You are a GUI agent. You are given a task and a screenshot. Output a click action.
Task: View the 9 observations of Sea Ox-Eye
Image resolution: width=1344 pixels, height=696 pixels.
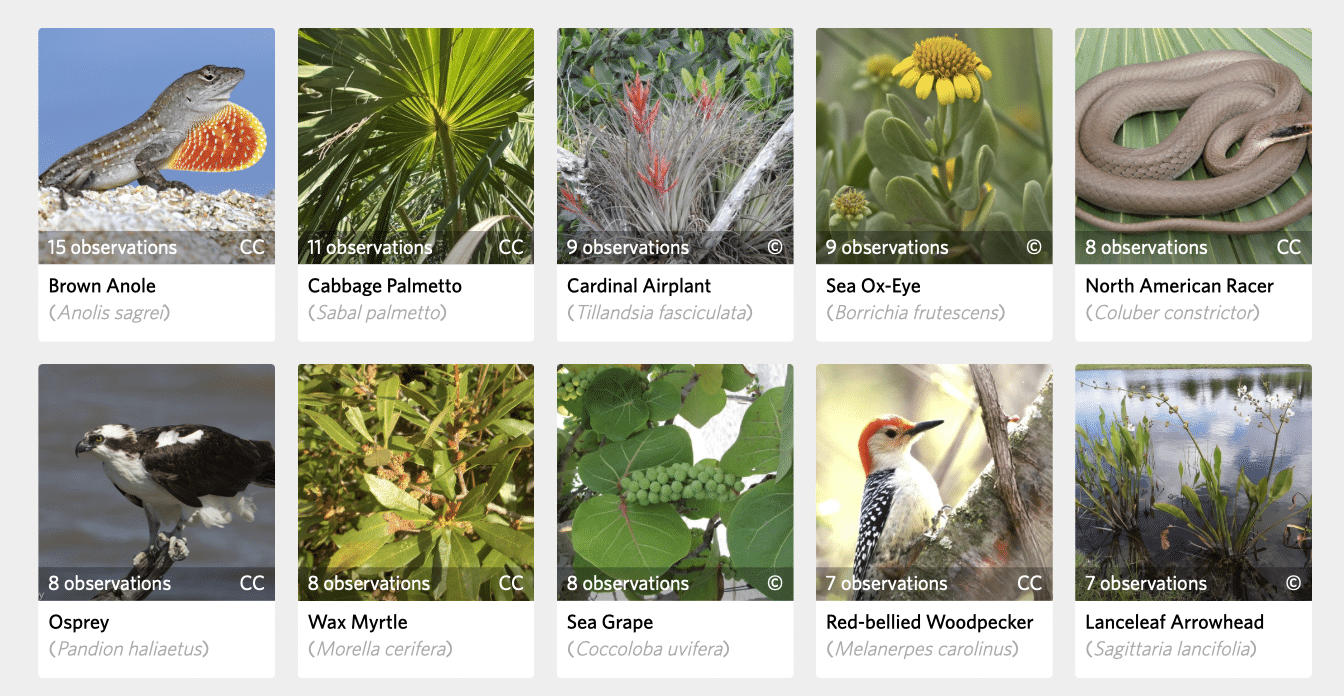click(x=887, y=247)
